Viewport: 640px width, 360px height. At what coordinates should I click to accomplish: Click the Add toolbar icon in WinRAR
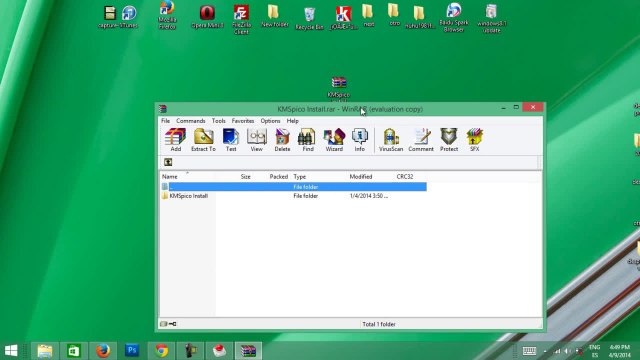click(176, 140)
